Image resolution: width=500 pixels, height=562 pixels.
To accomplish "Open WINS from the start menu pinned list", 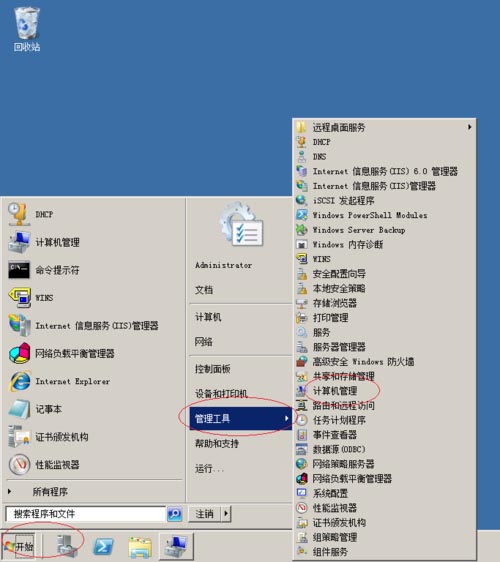I will (x=44, y=298).
